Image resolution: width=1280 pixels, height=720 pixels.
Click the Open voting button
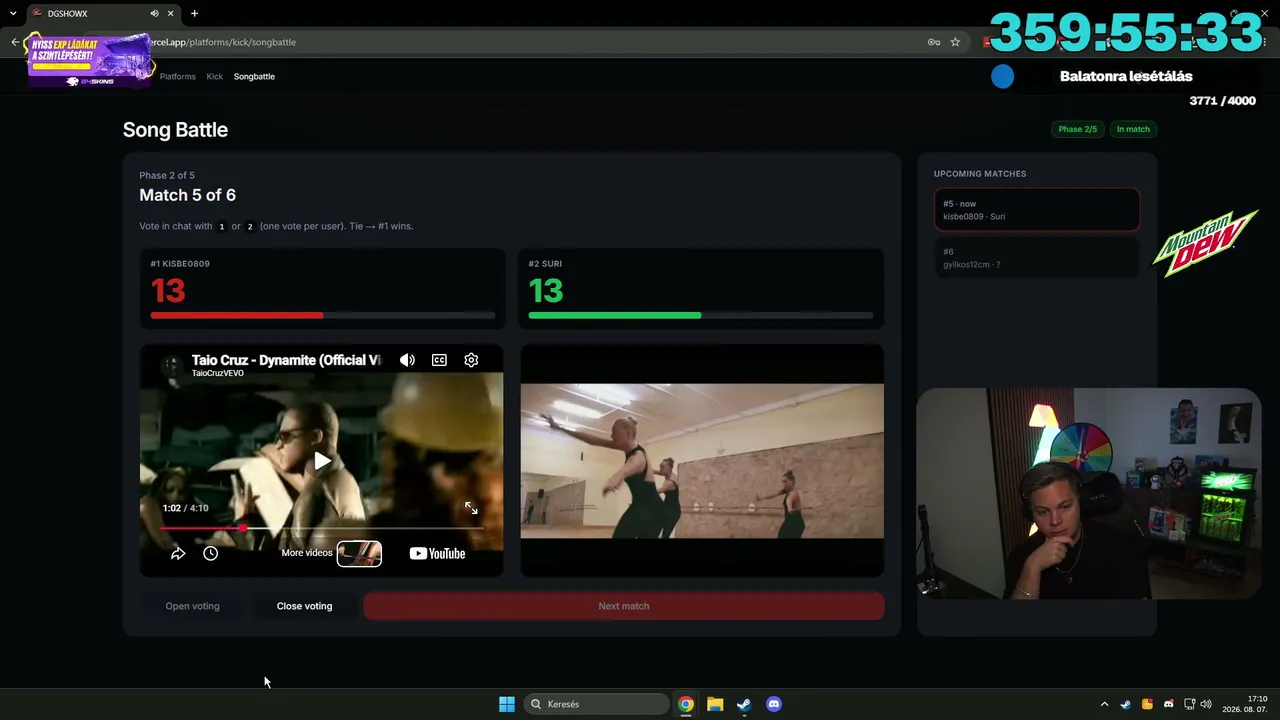pos(192,606)
